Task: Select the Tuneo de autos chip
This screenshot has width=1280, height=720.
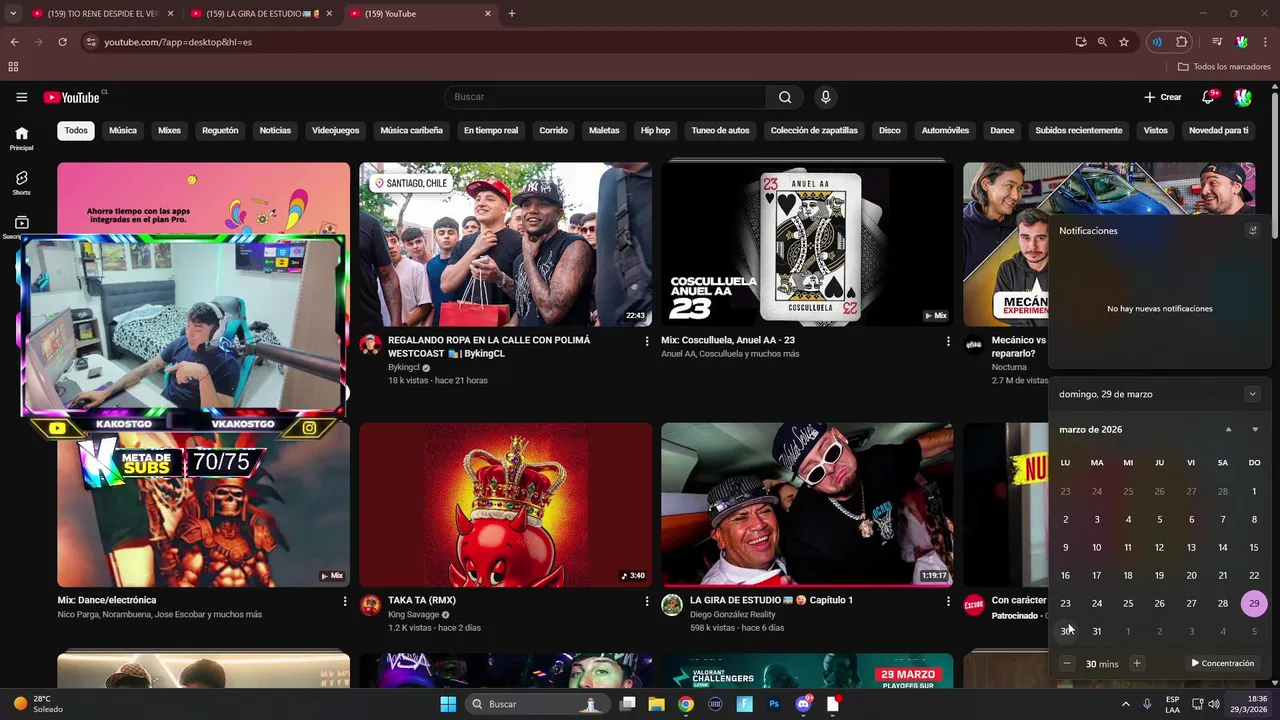Action: (720, 130)
